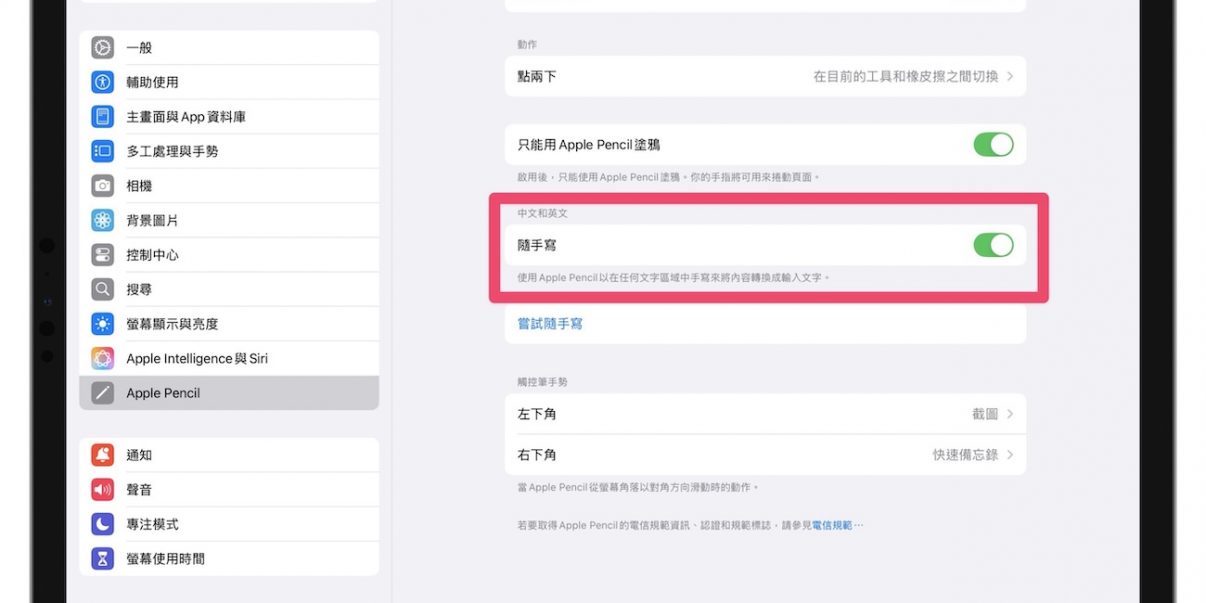This screenshot has width=1206, height=603.
Task: Open the 輔助使用 accessibility icon
Action: tap(103, 82)
